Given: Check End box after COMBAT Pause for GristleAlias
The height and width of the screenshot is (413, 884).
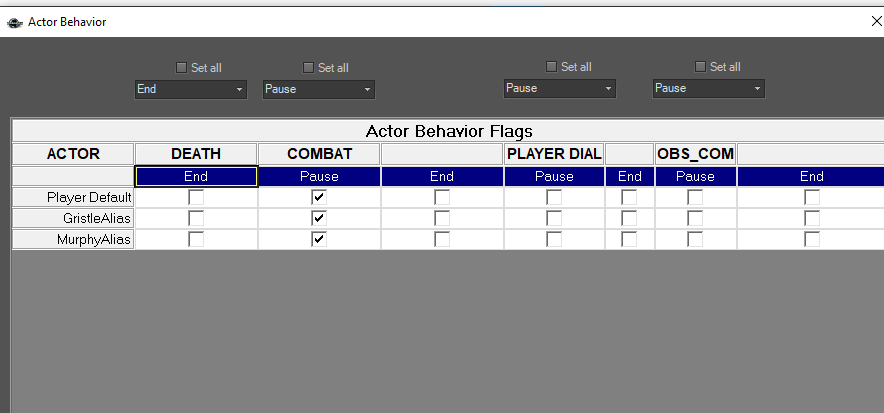Looking at the screenshot, I should point(442,218).
